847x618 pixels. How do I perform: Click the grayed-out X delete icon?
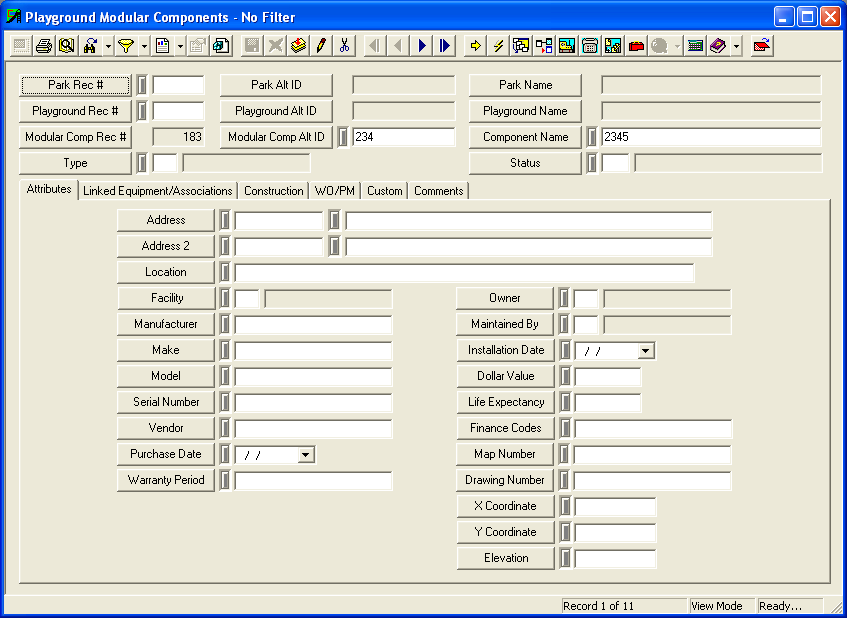point(274,46)
